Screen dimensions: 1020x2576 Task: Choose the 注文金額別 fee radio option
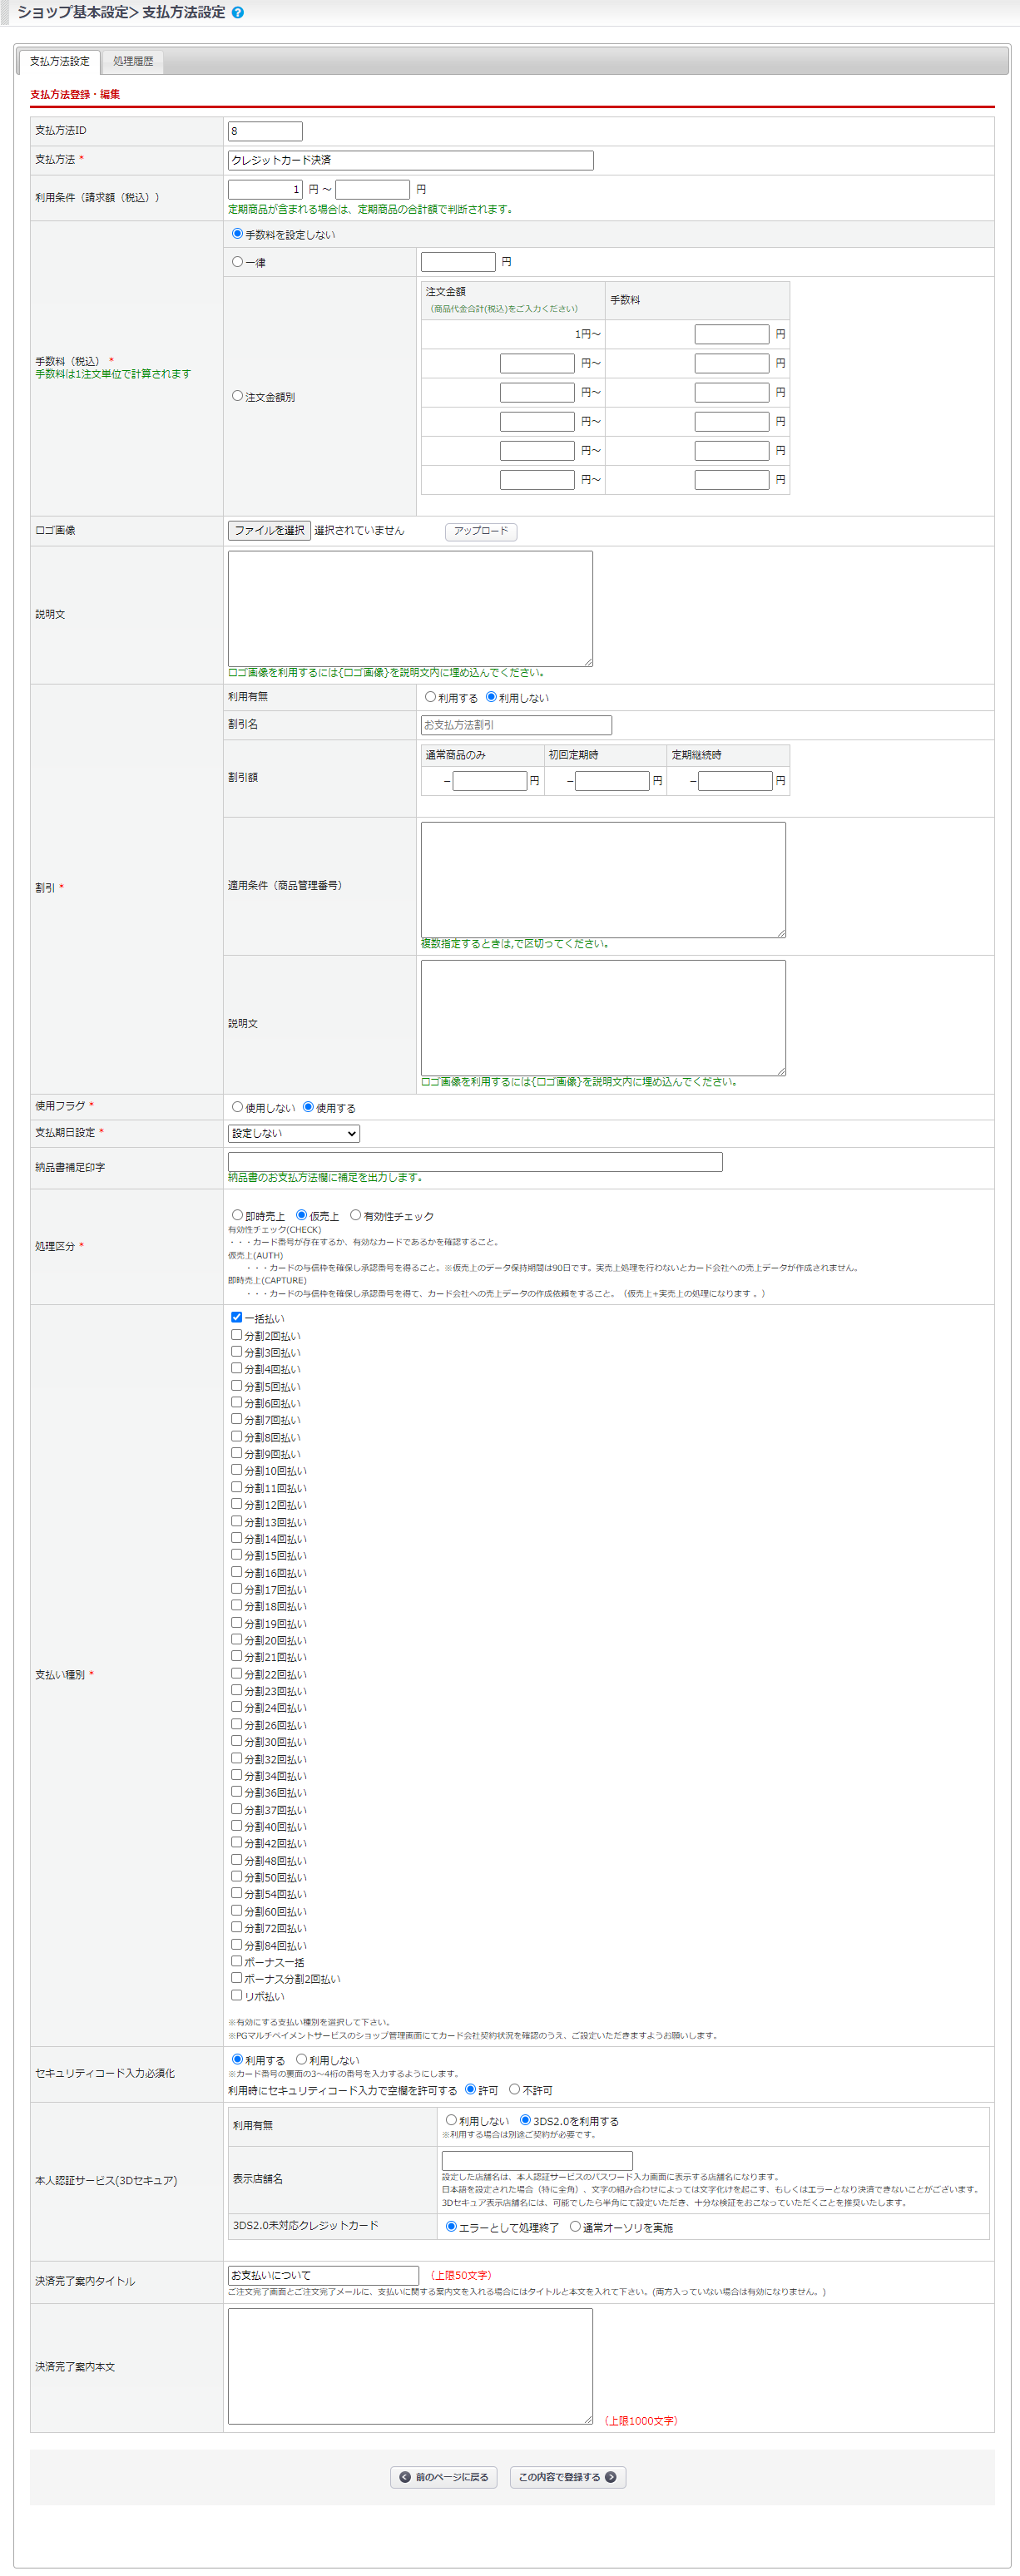[237, 396]
